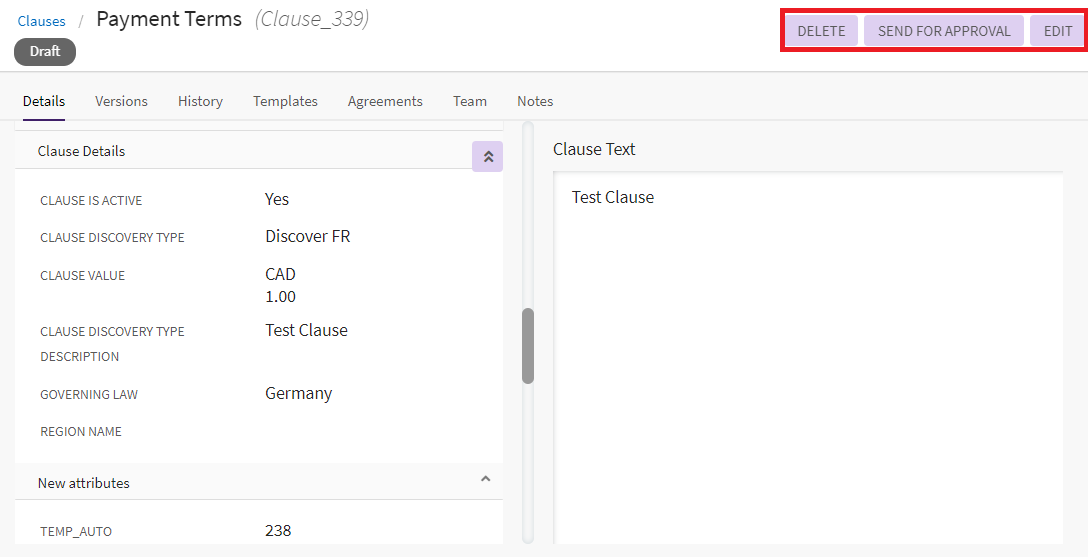Image resolution: width=1088 pixels, height=557 pixels.
Task: Select the Templates tab
Action: coord(285,101)
